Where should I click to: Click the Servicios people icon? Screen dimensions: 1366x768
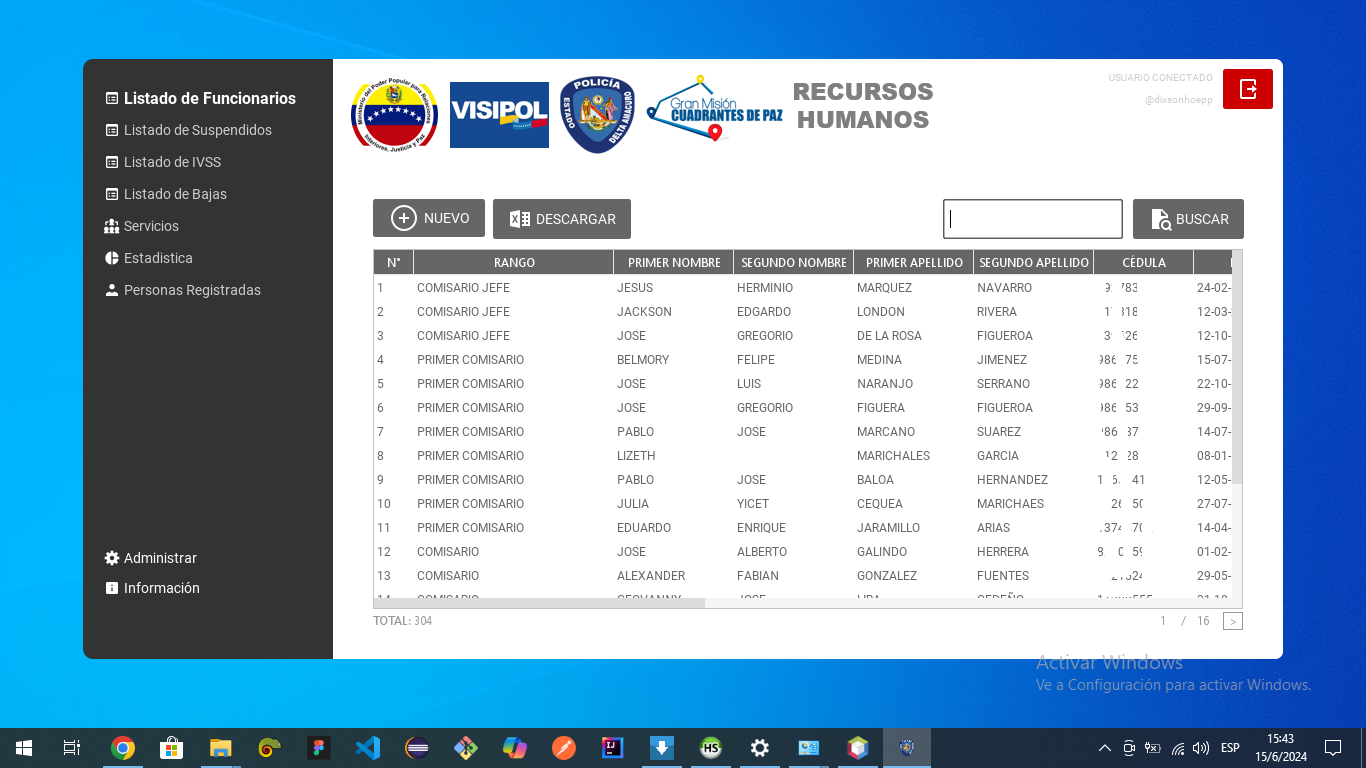click(x=111, y=226)
